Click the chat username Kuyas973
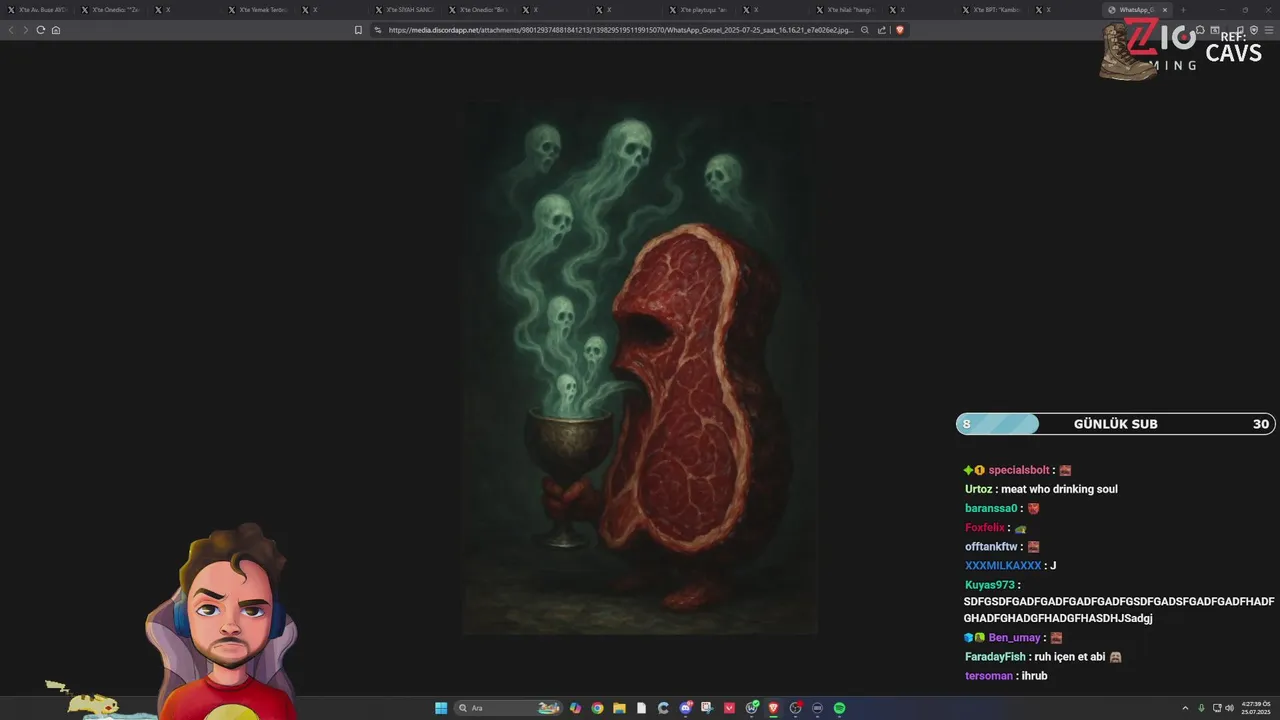The width and height of the screenshot is (1280, 720). click(990, 585)
